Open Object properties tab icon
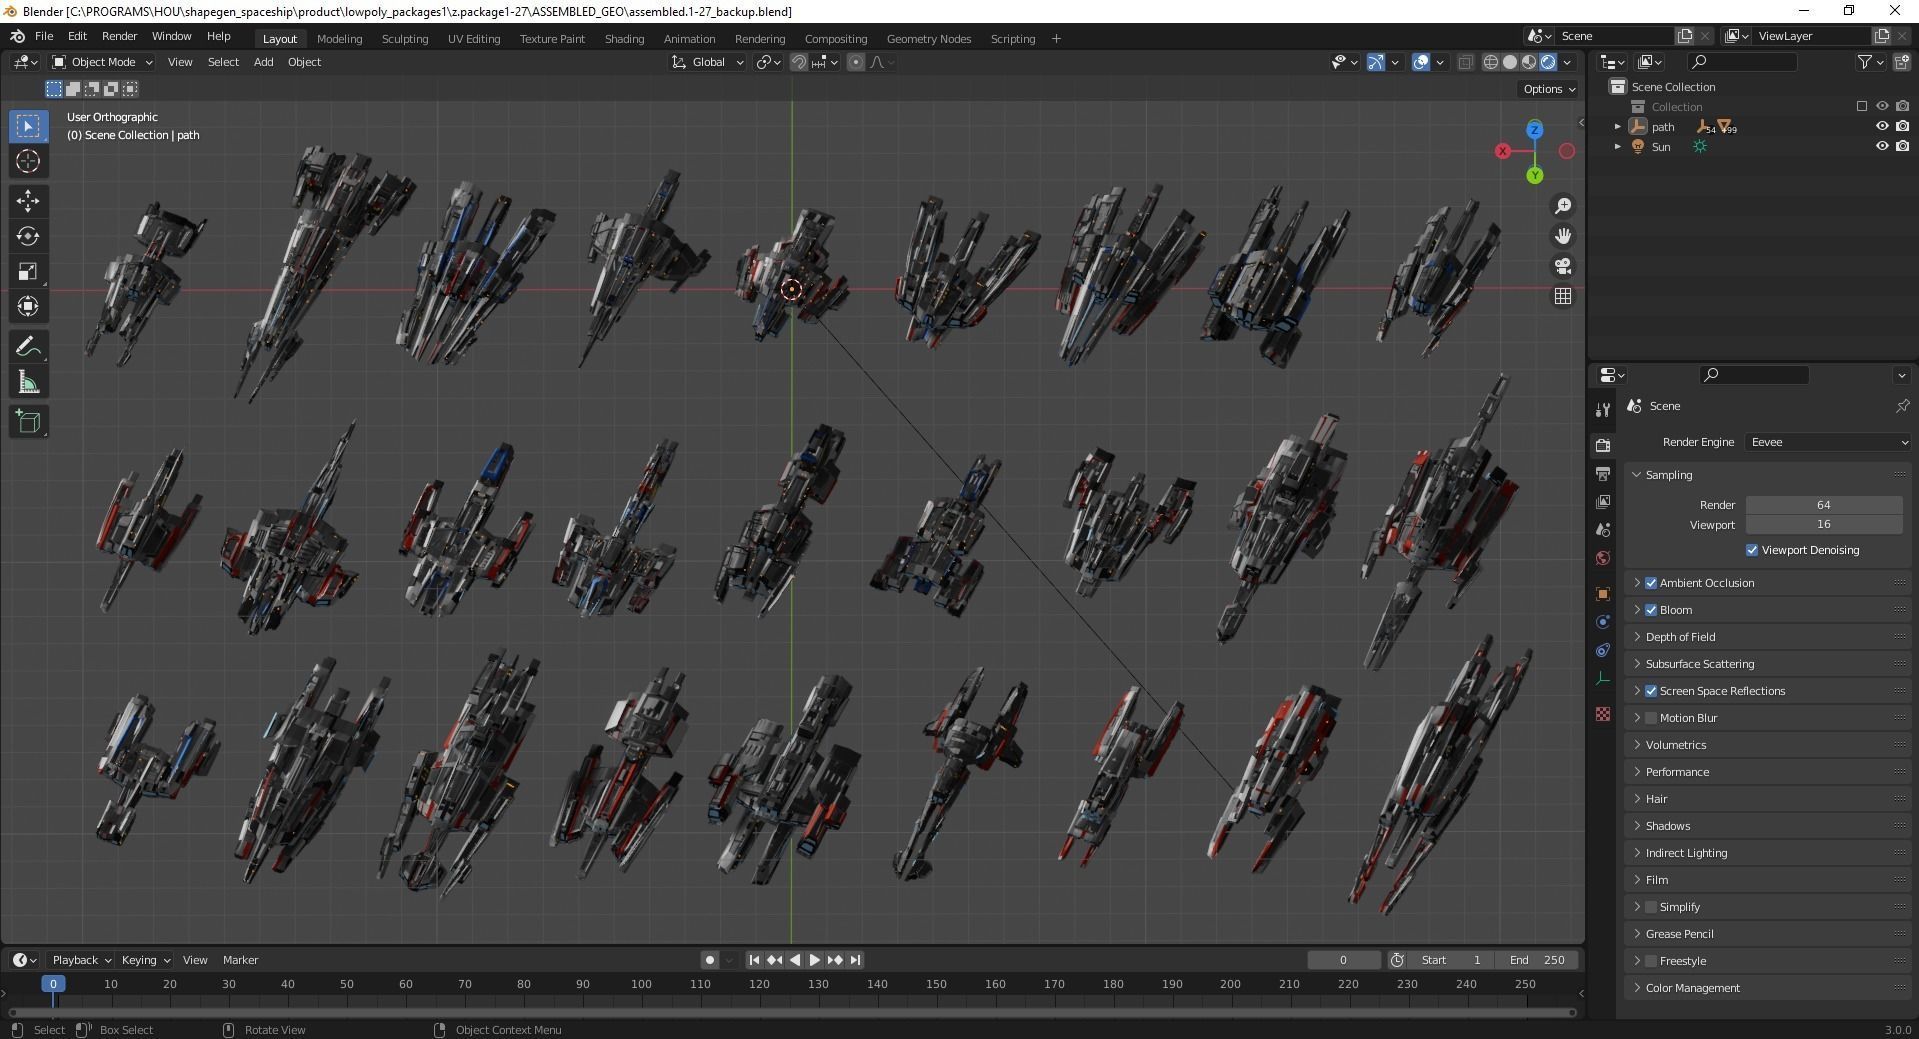The width and height of the screenshot is (1919, 1039). [1603, 594]
